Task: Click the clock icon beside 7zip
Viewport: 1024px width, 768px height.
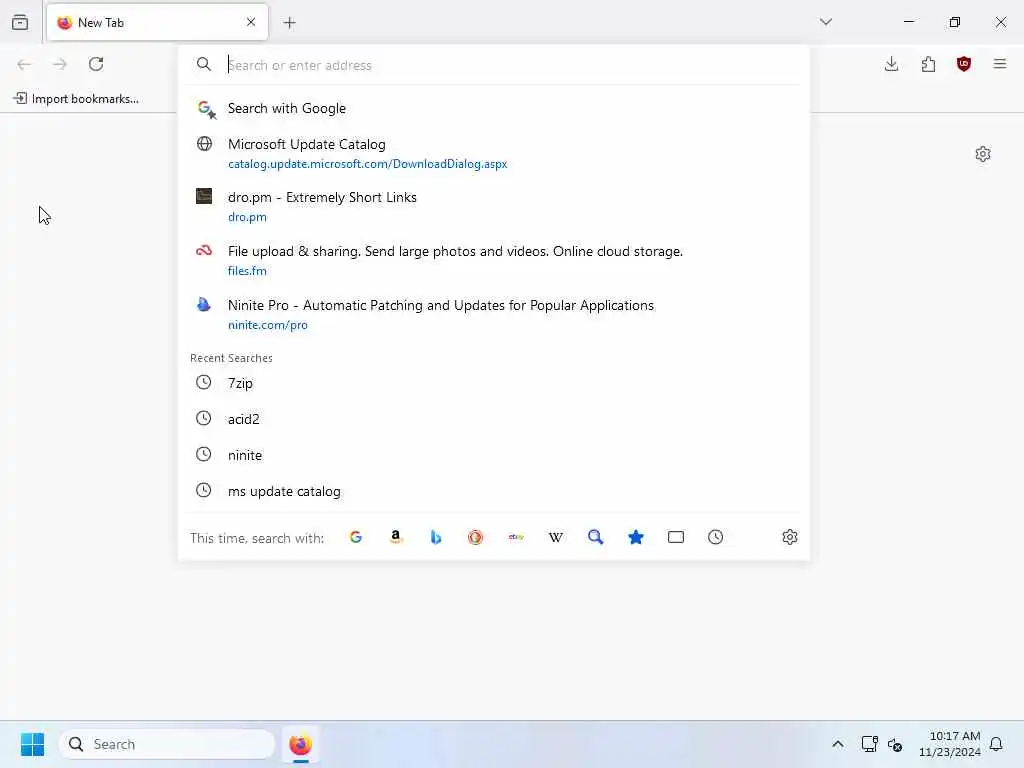Action: coord(204,383)
